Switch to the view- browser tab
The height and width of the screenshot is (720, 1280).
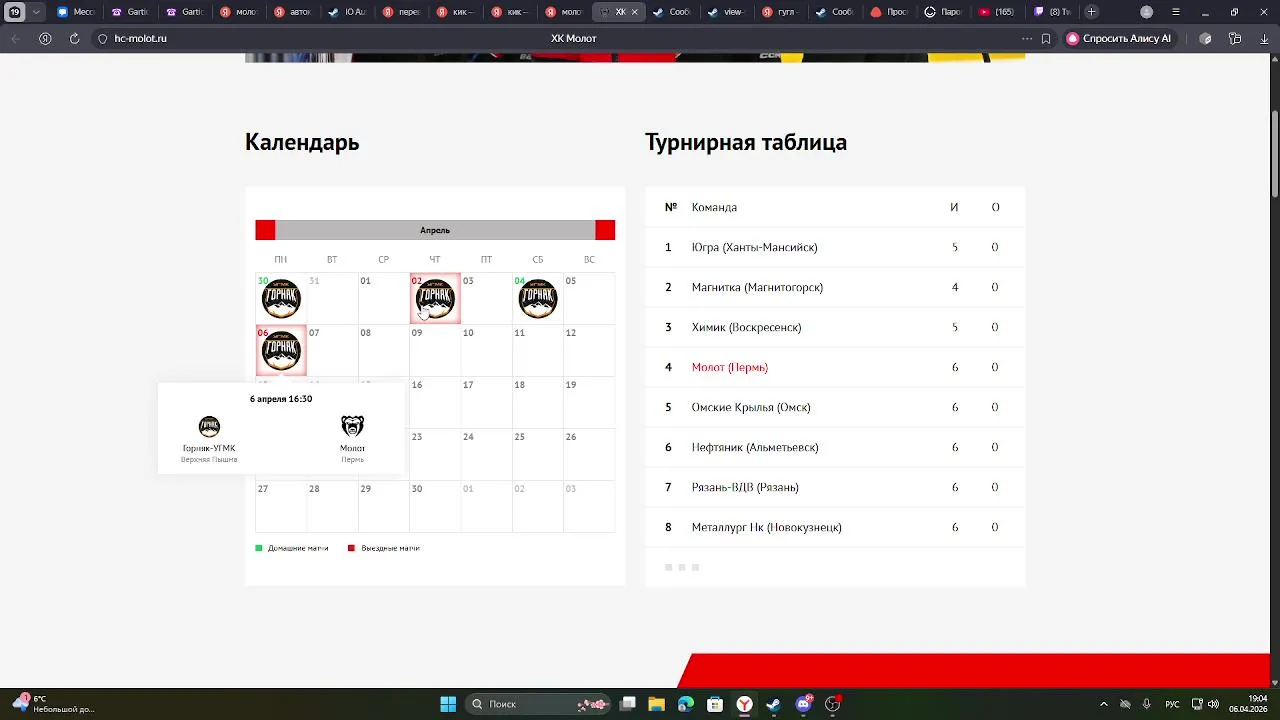click(726, 12)
